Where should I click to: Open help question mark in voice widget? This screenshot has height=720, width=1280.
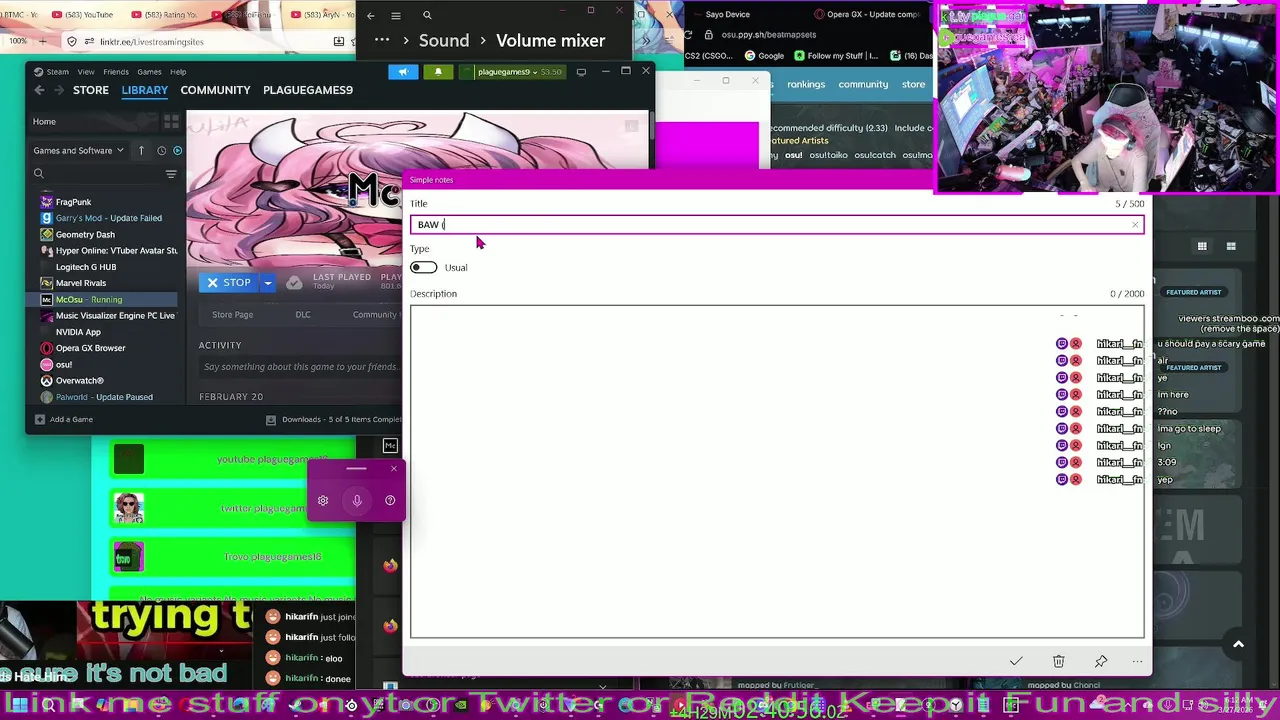[390, 500]
